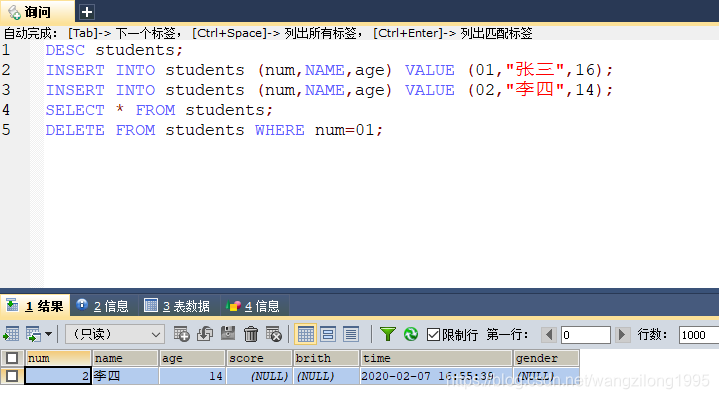Image resolution: width=719 pixels, height=399 pixels.
Task: Click the INSERT line containing 李四
Action: pyautogui.click(x=329, y=90)
